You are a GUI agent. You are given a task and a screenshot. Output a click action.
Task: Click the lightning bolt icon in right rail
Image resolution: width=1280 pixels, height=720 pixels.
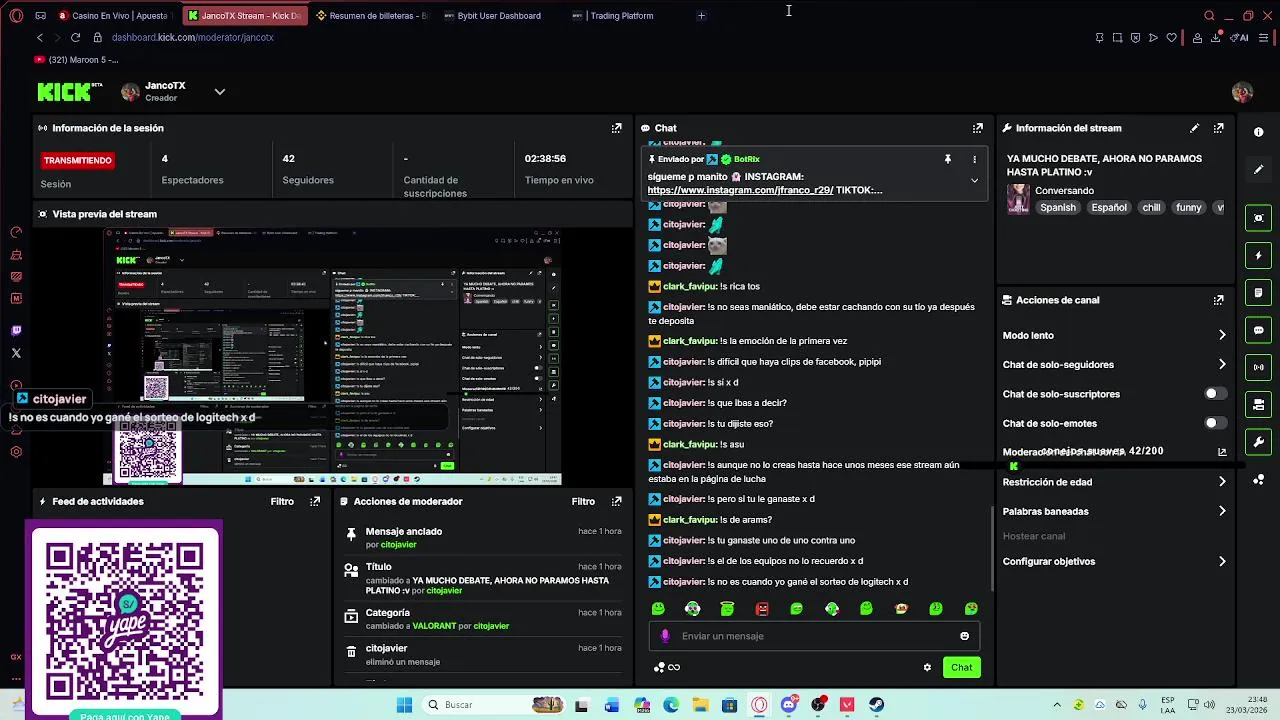pos(1258,256)
